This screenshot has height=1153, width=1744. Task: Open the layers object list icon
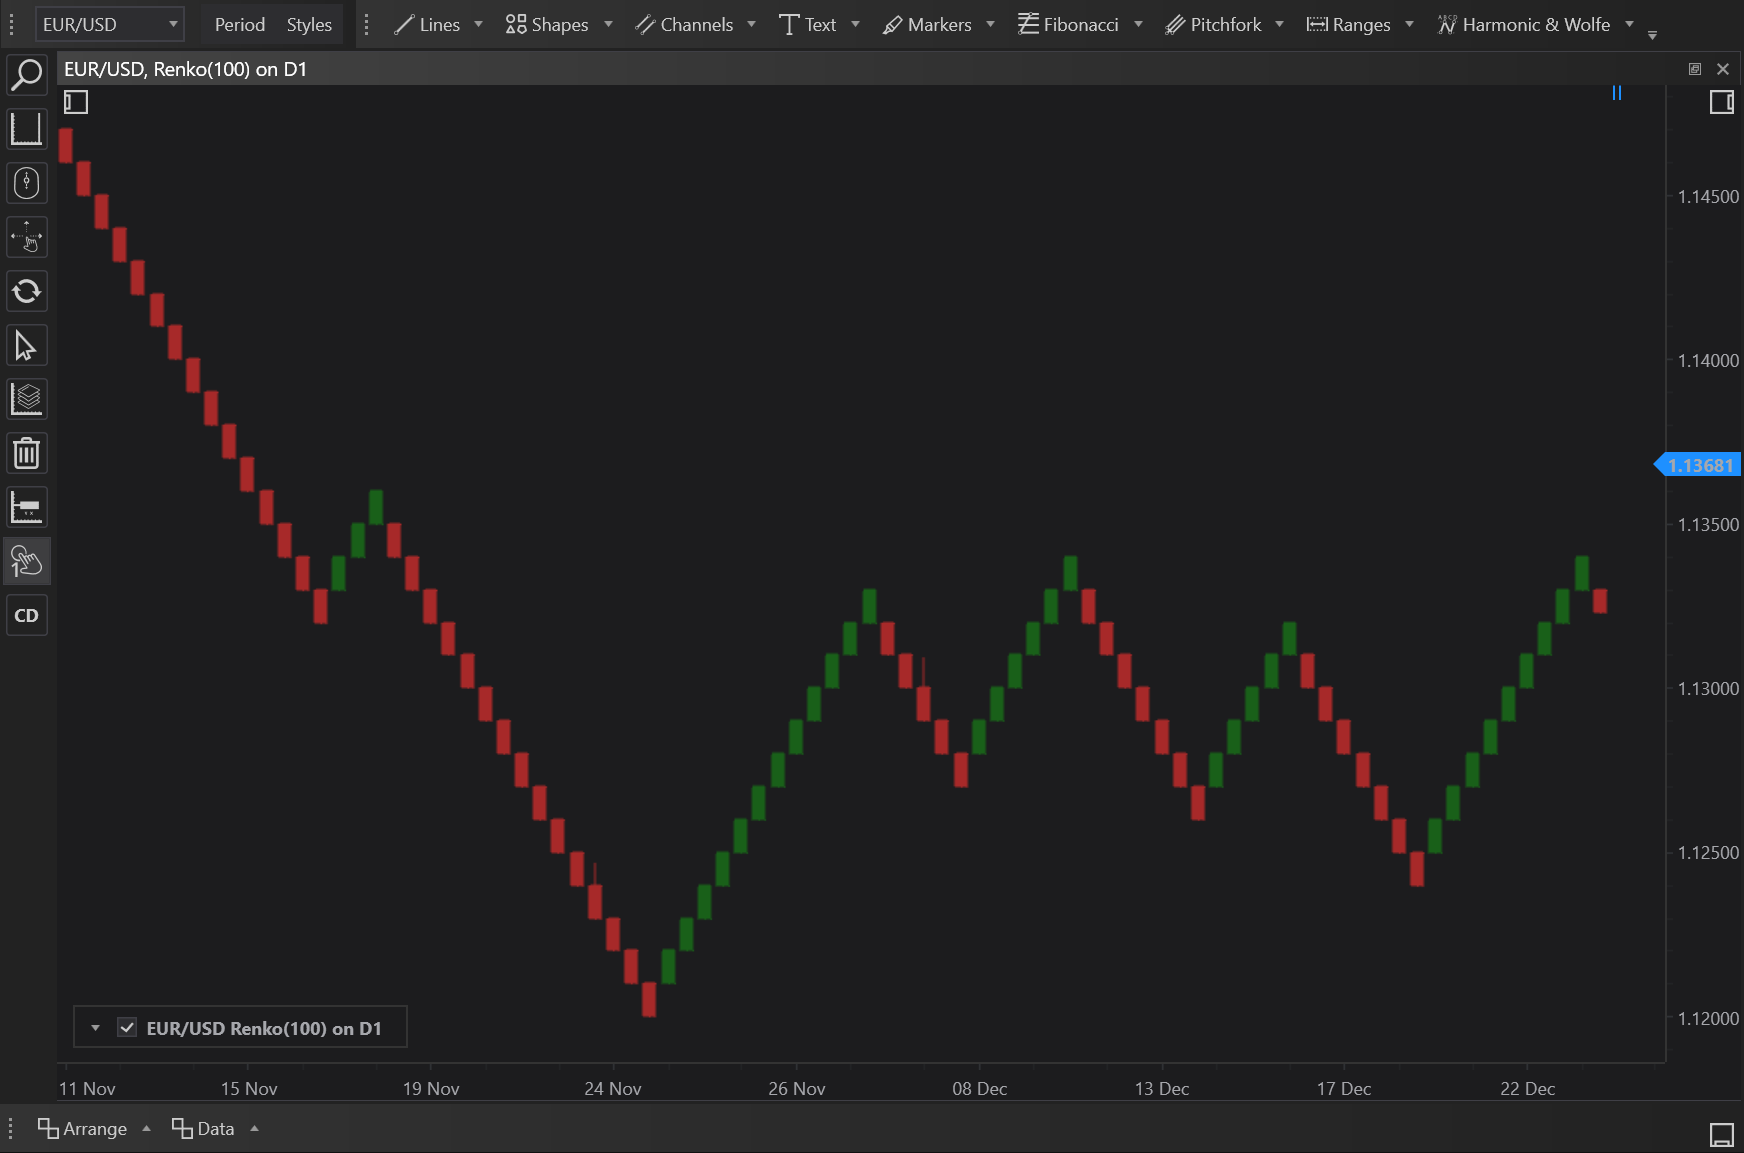(27, 400)
